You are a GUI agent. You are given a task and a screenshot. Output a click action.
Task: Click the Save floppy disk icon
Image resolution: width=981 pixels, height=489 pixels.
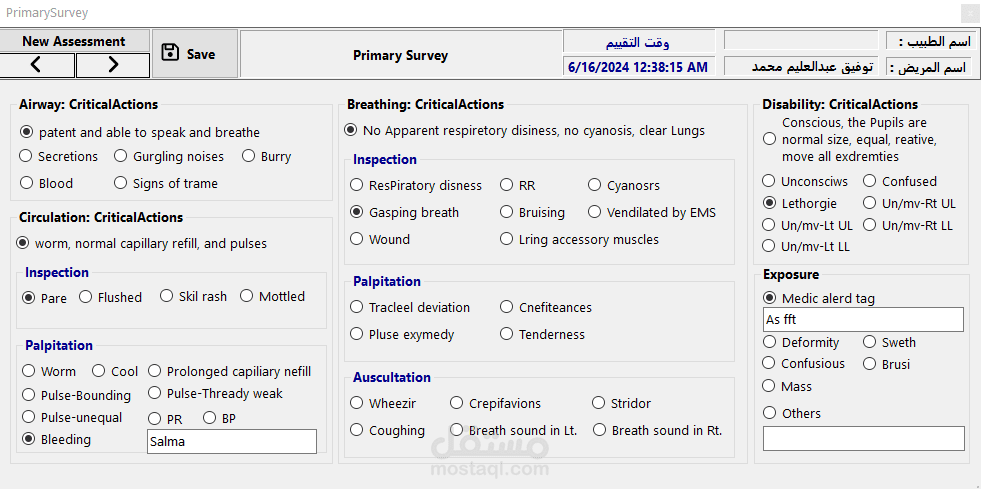pyautogui.click(x=170, y=53)
